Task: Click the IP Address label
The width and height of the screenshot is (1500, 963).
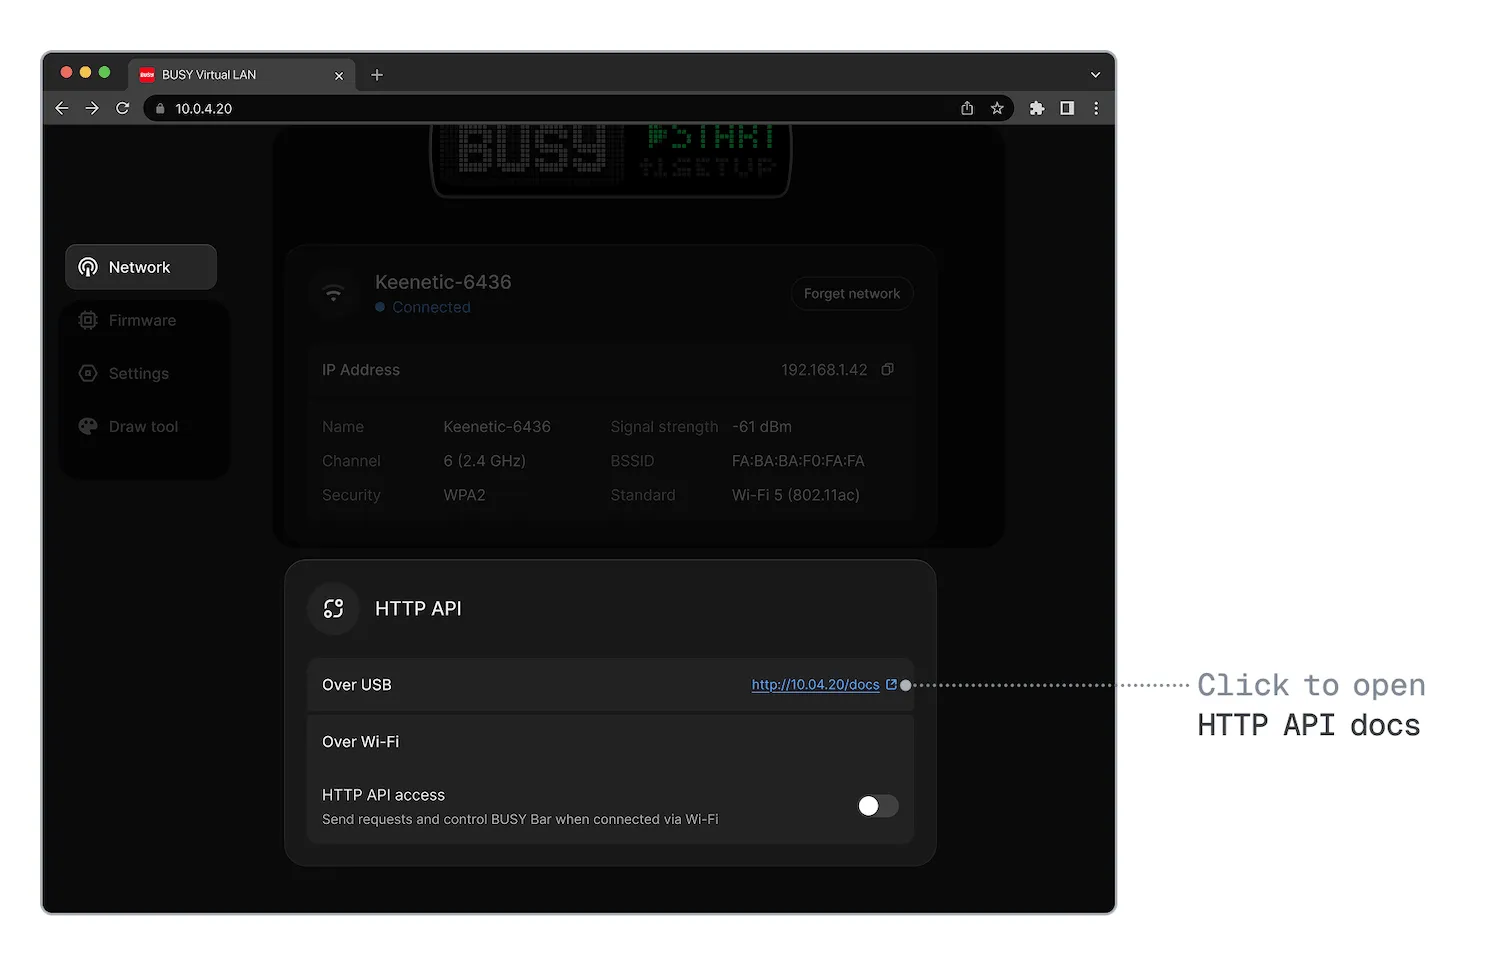Action: pos(361,370)
